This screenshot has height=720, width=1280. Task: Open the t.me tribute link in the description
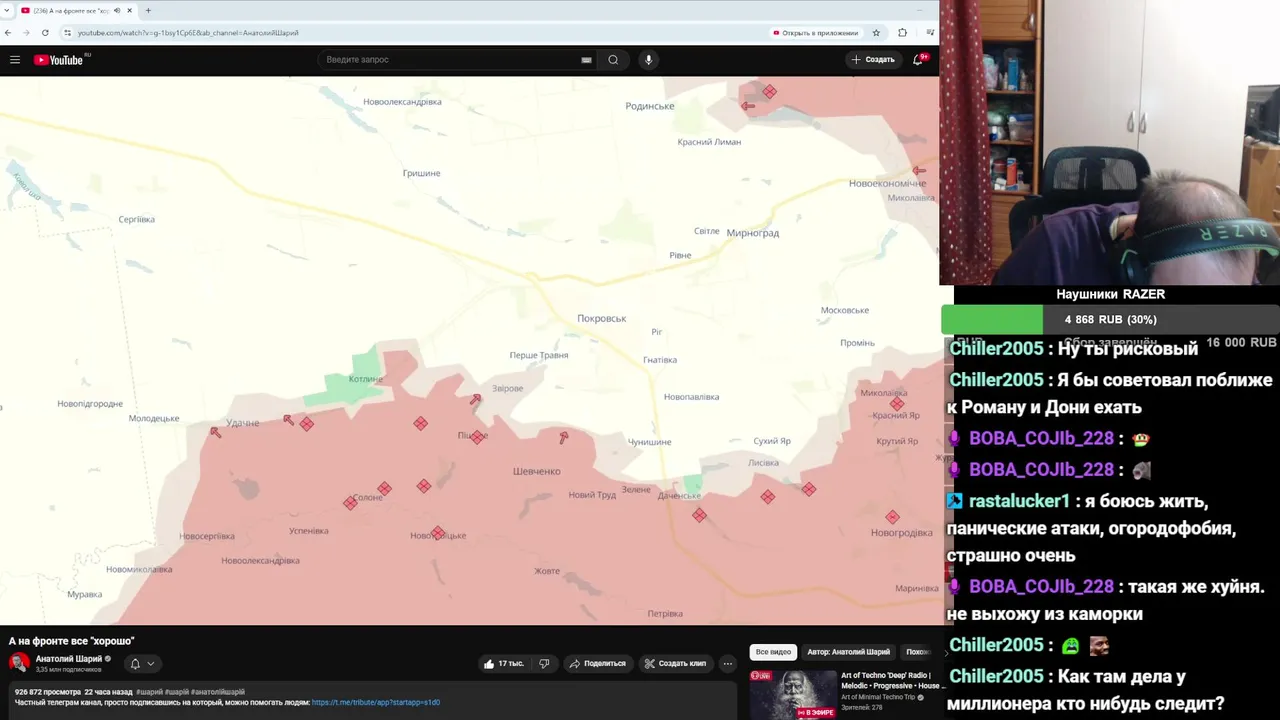[x=375, y=702]
